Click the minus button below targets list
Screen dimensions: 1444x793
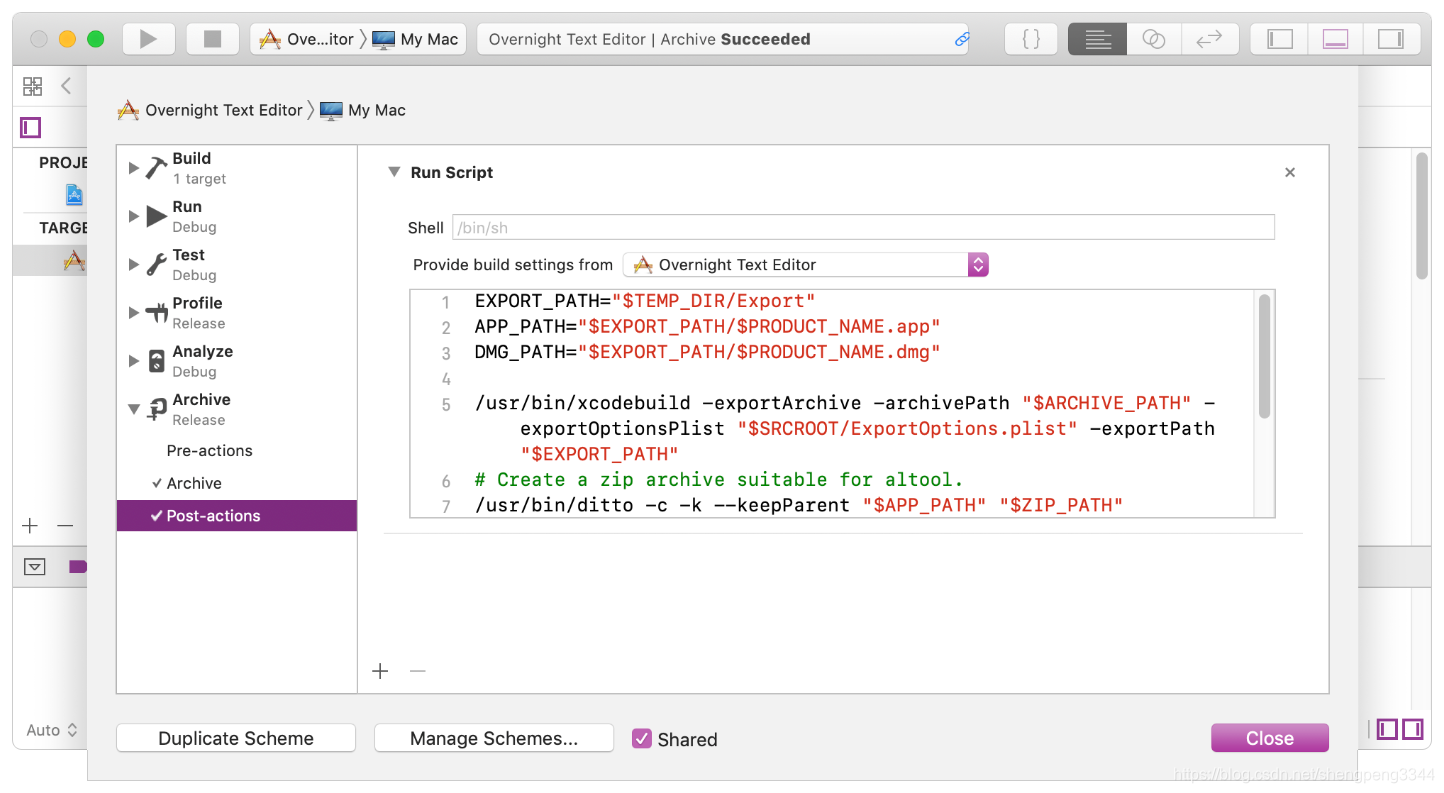(65, 526)
